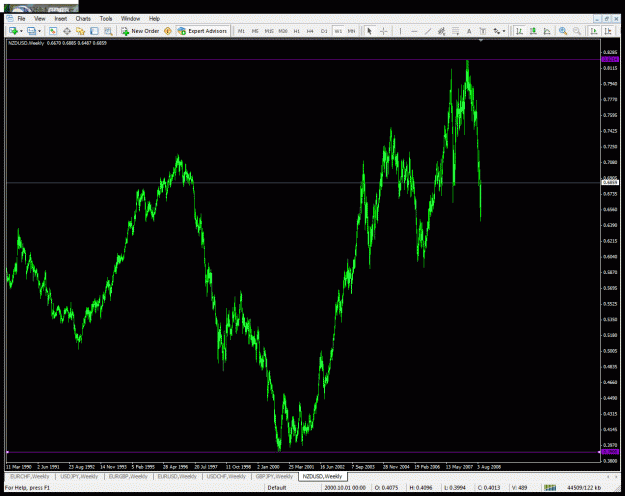Click the Profiles toolbar icon
This screenshot has width=625, height=496.
pos(31,31)
